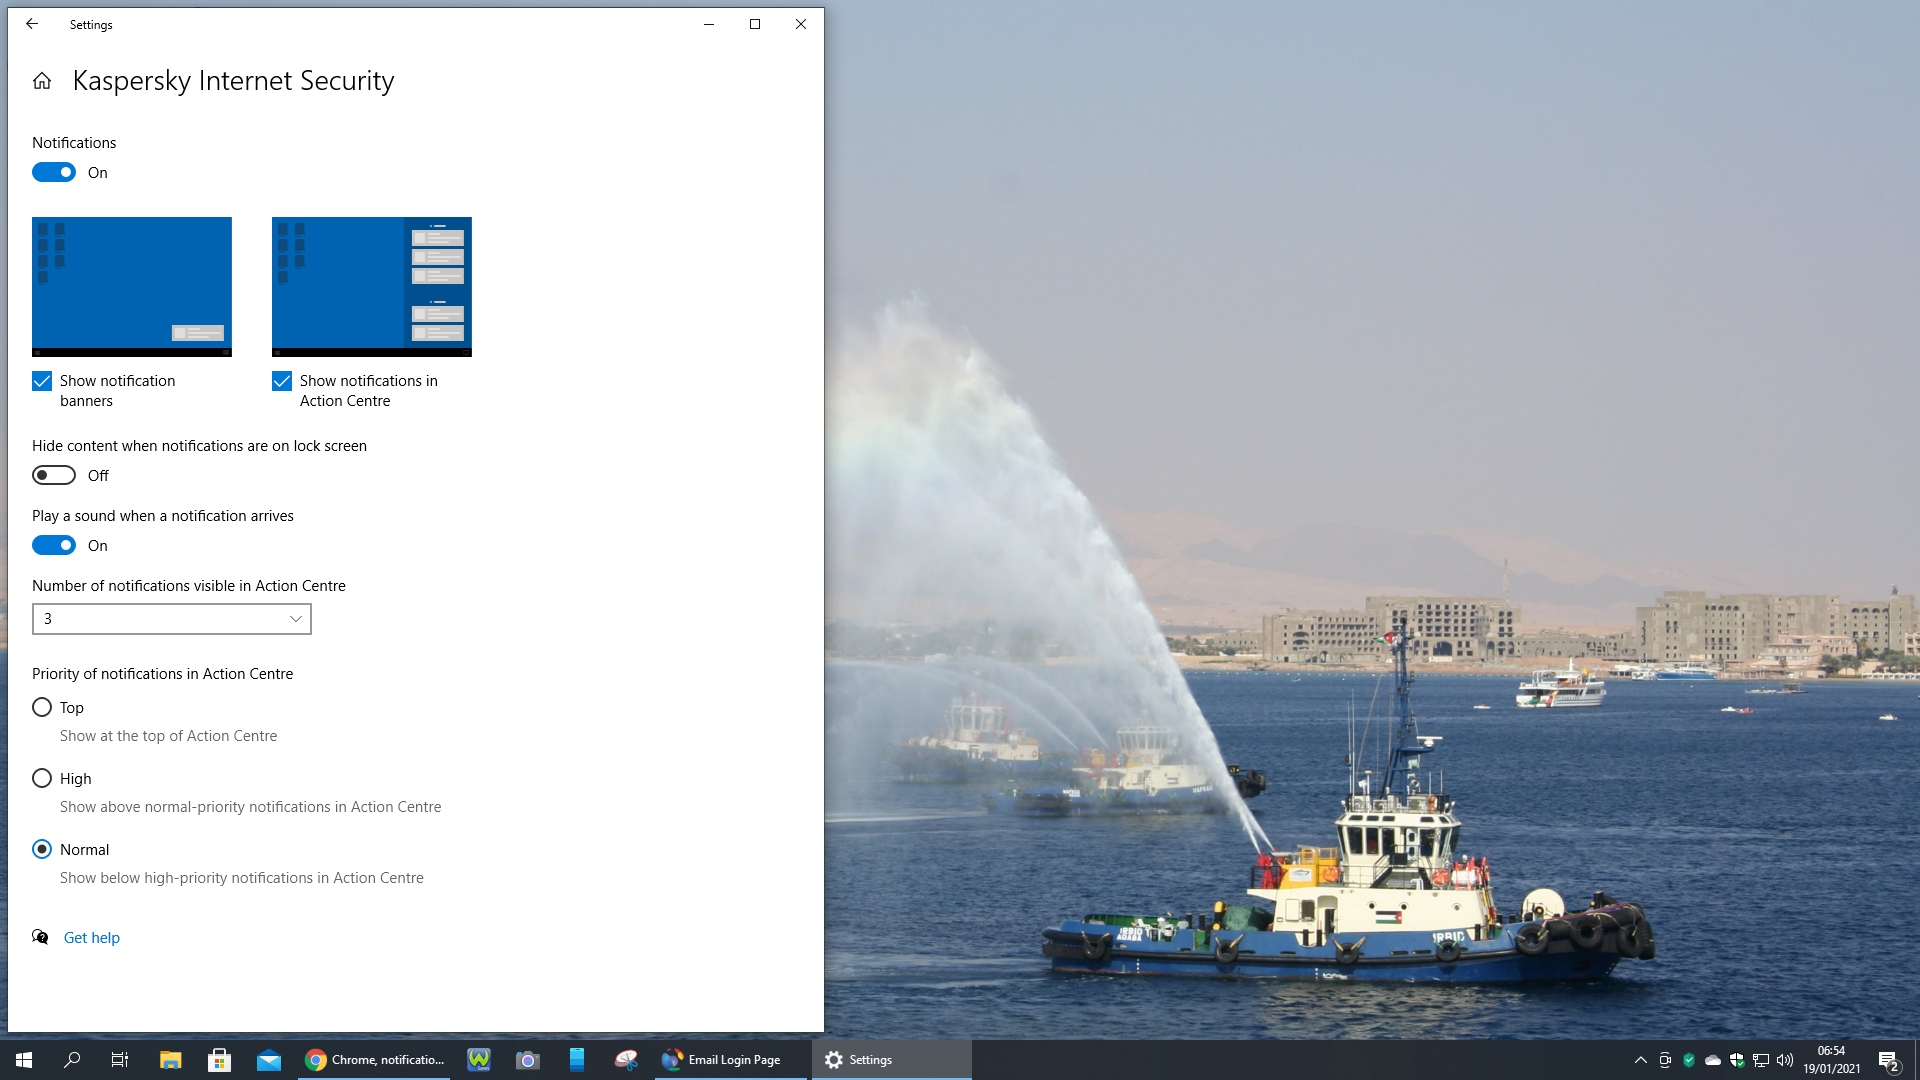The image size is (1920, 1080).
Task: Open number of visible notifications dropdown
Action: [172, 619]
